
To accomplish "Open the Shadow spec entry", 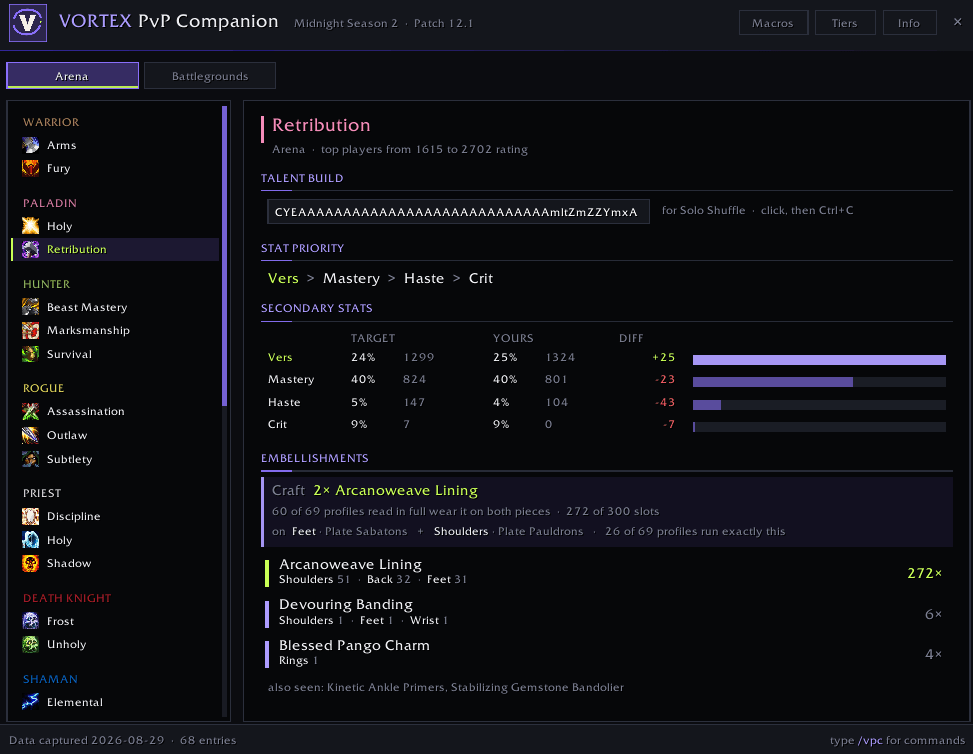I will click(x=115, y=563).
